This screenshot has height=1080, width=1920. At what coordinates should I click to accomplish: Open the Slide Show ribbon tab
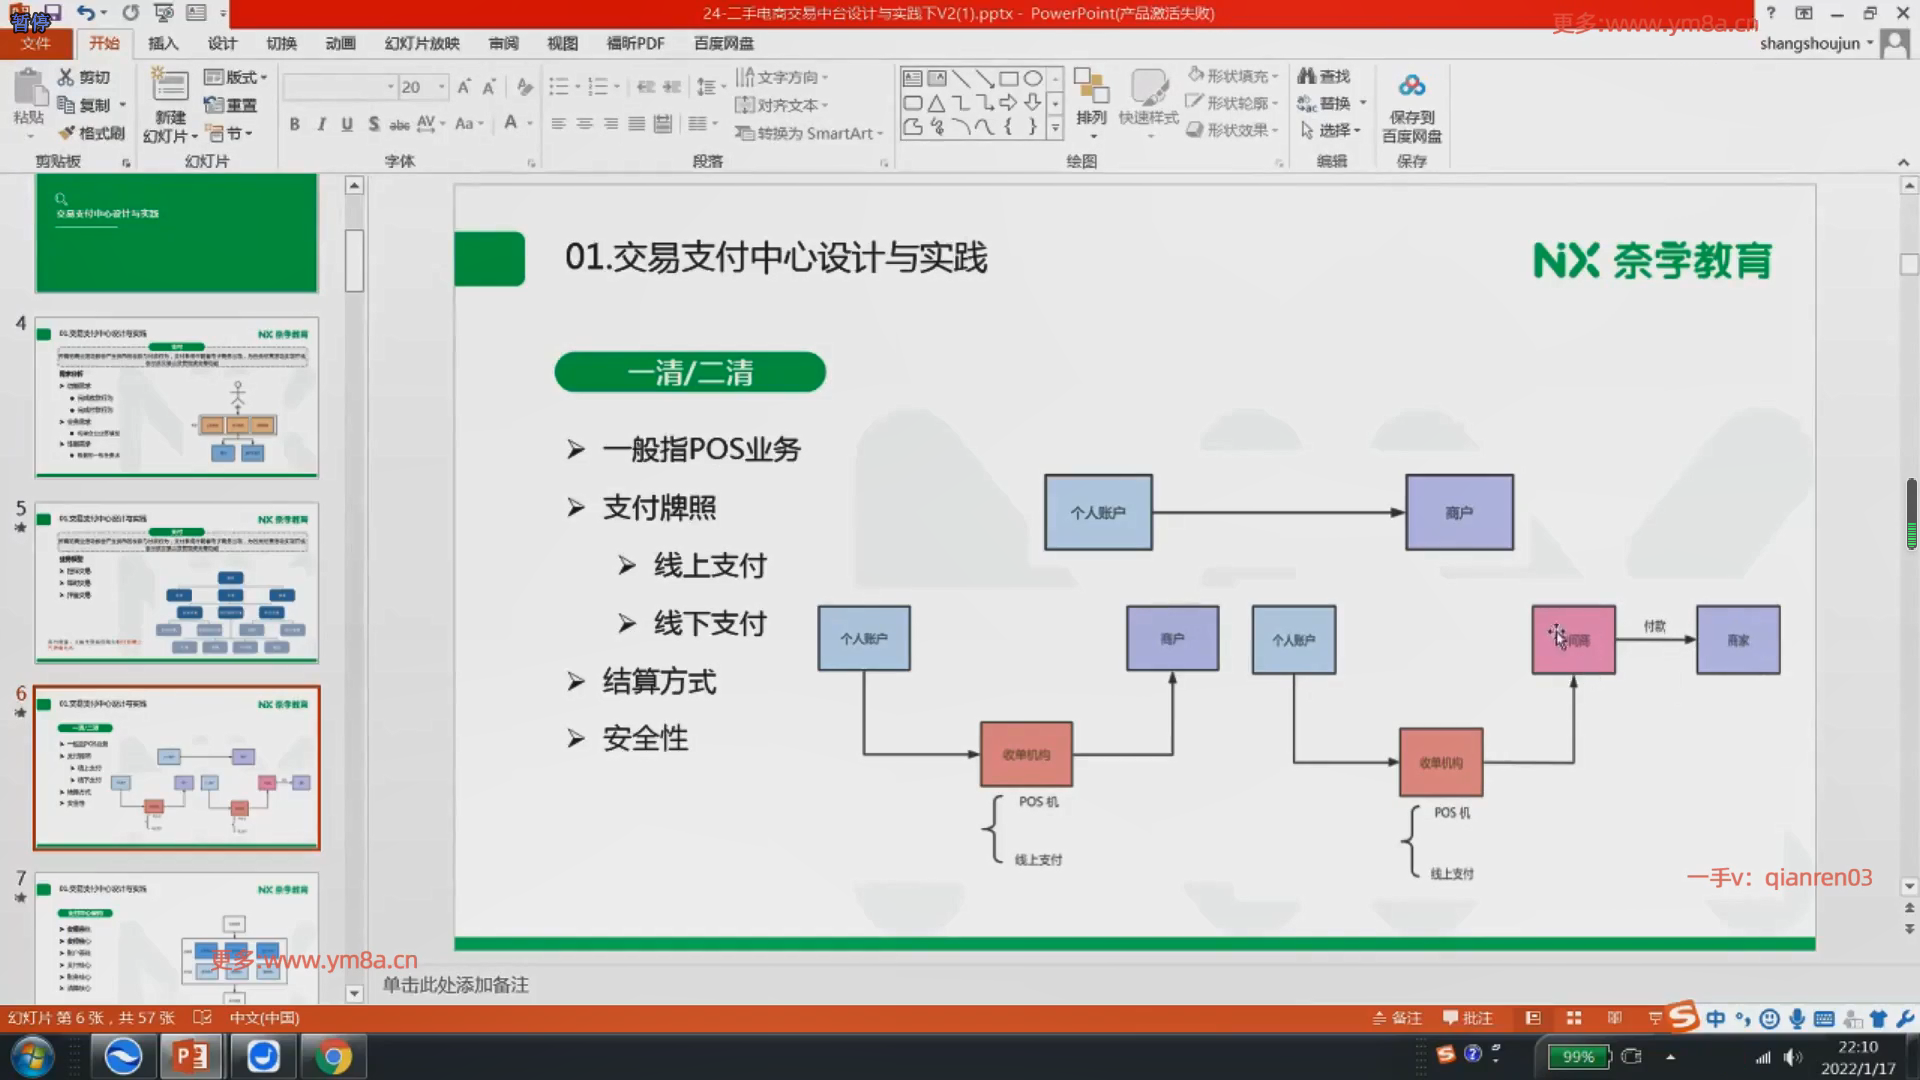tap(421, 43)
